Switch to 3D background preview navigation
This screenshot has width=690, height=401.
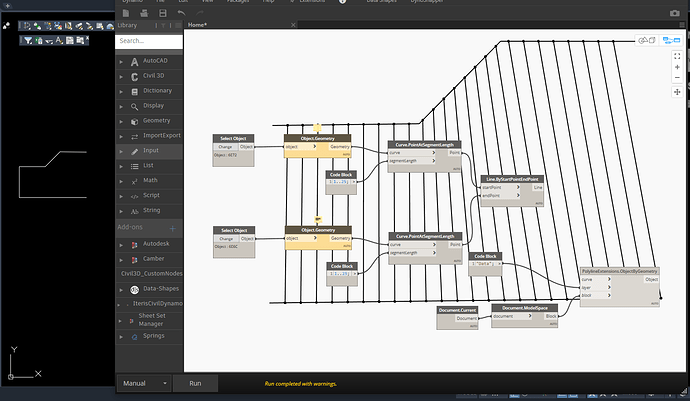coord(647,40)
